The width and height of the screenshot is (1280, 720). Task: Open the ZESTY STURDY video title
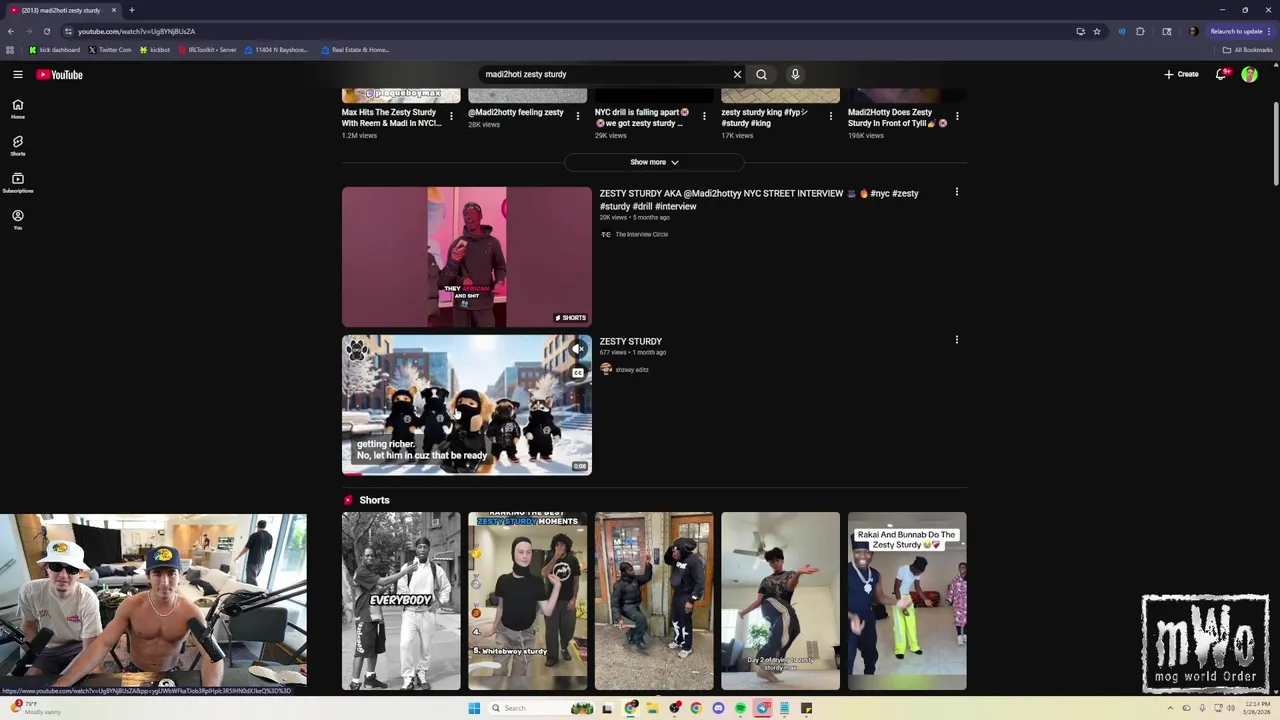[x=630, y=341]
